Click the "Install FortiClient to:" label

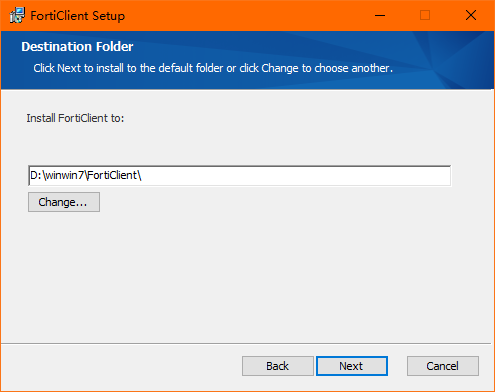(75, 118)
